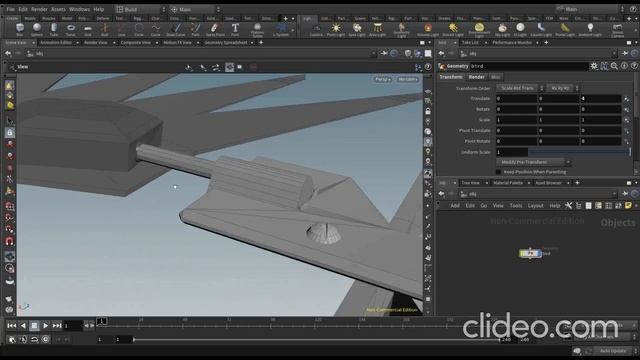Click play forward button
Screen dimensions: 640x360
(x=45, y=325)
